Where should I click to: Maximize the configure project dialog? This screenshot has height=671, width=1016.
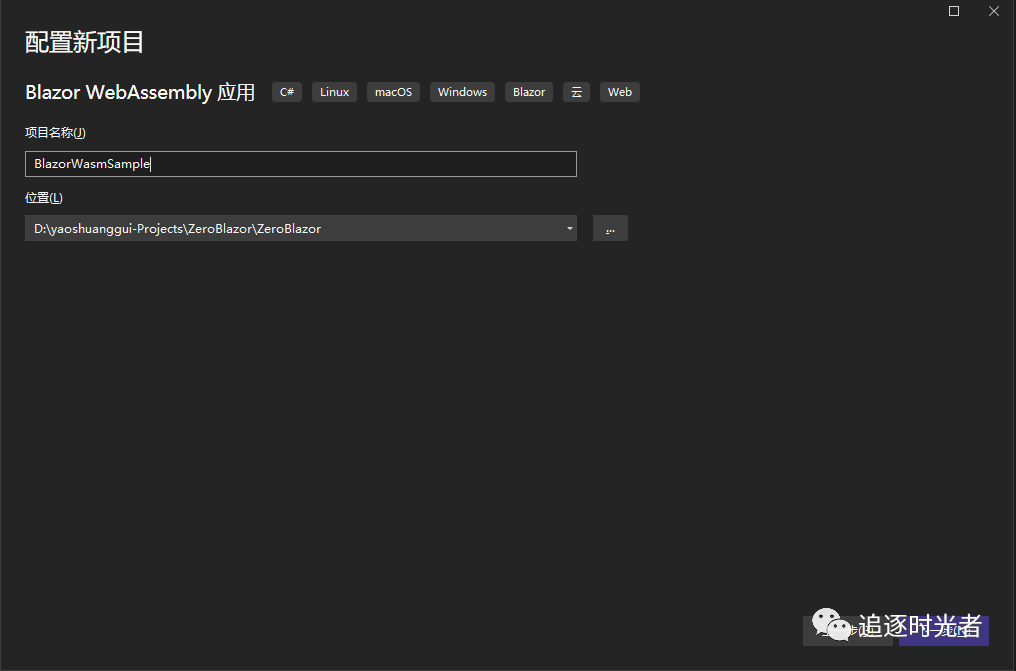(953, 11)
